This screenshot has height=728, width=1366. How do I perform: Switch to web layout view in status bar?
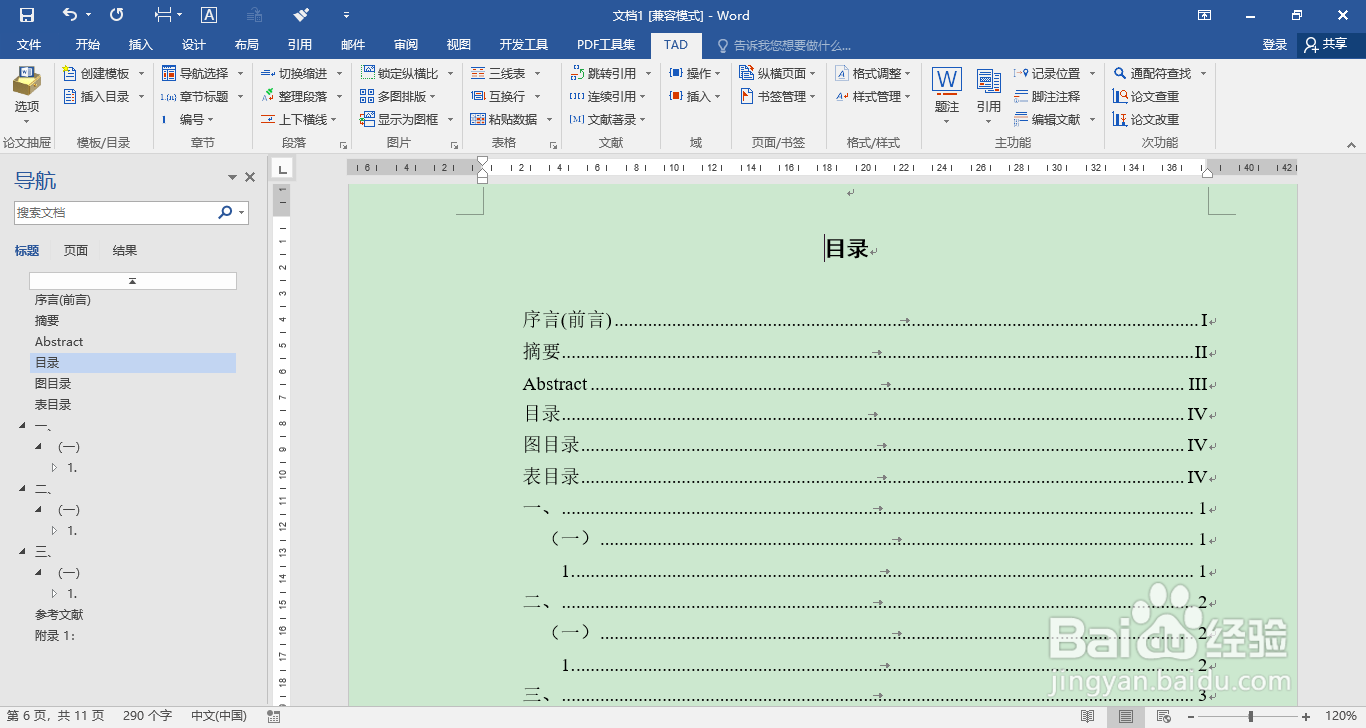[x=1163, y=716]
